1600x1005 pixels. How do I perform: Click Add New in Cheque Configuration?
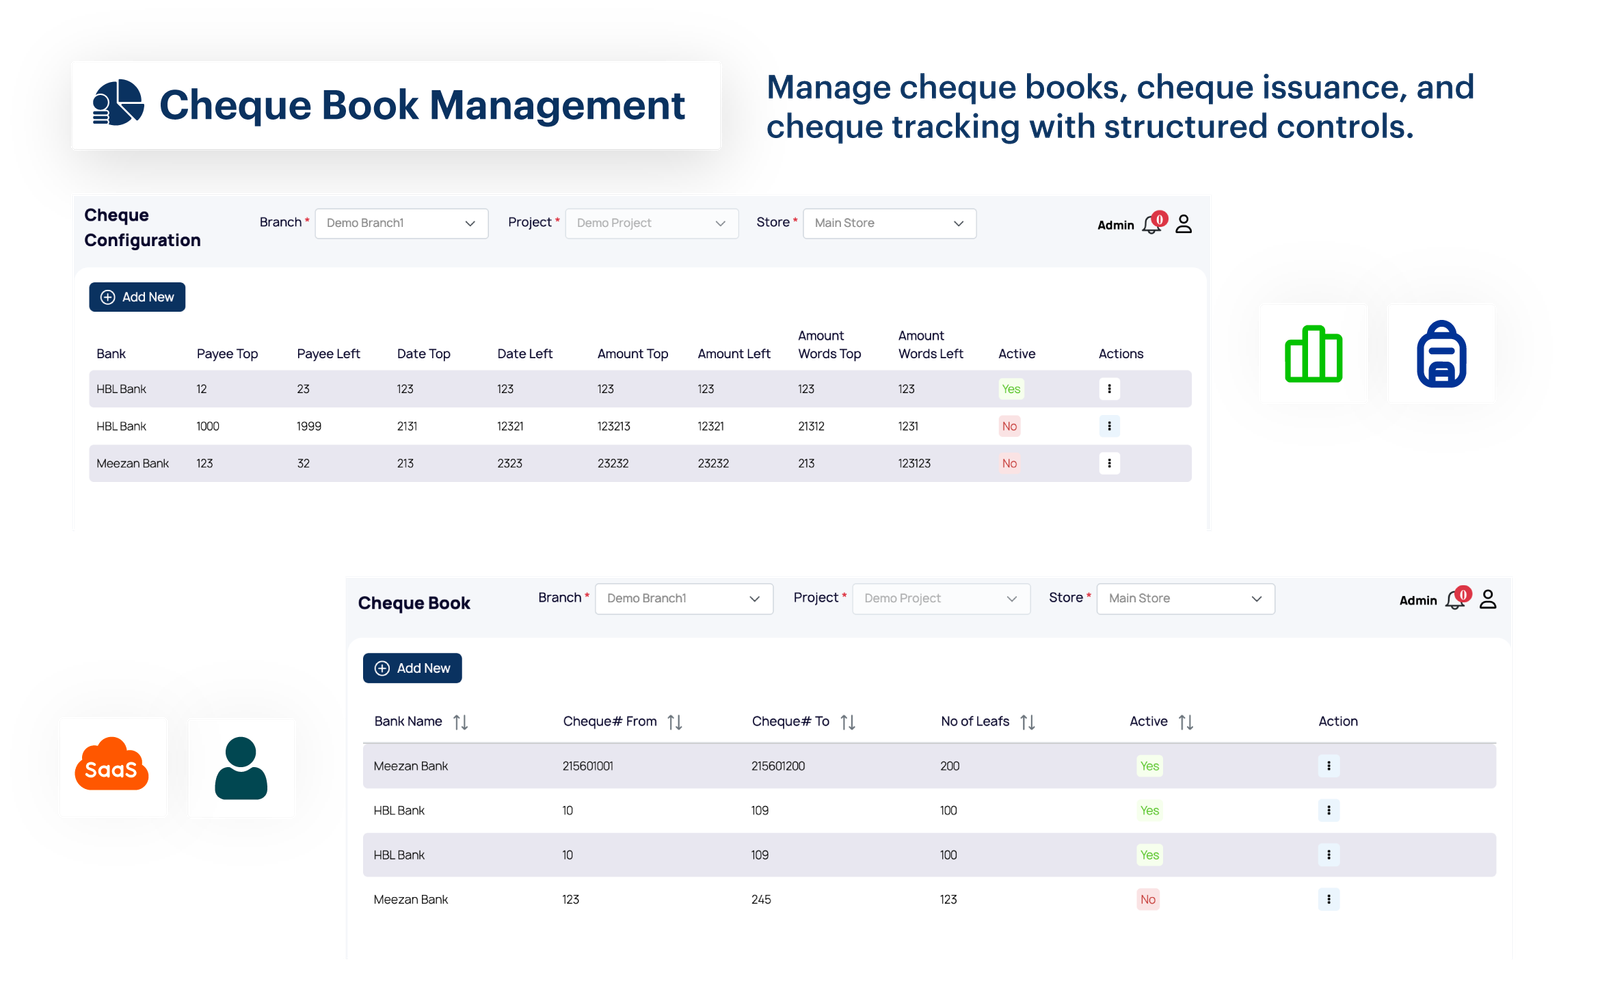coord(137,296)
